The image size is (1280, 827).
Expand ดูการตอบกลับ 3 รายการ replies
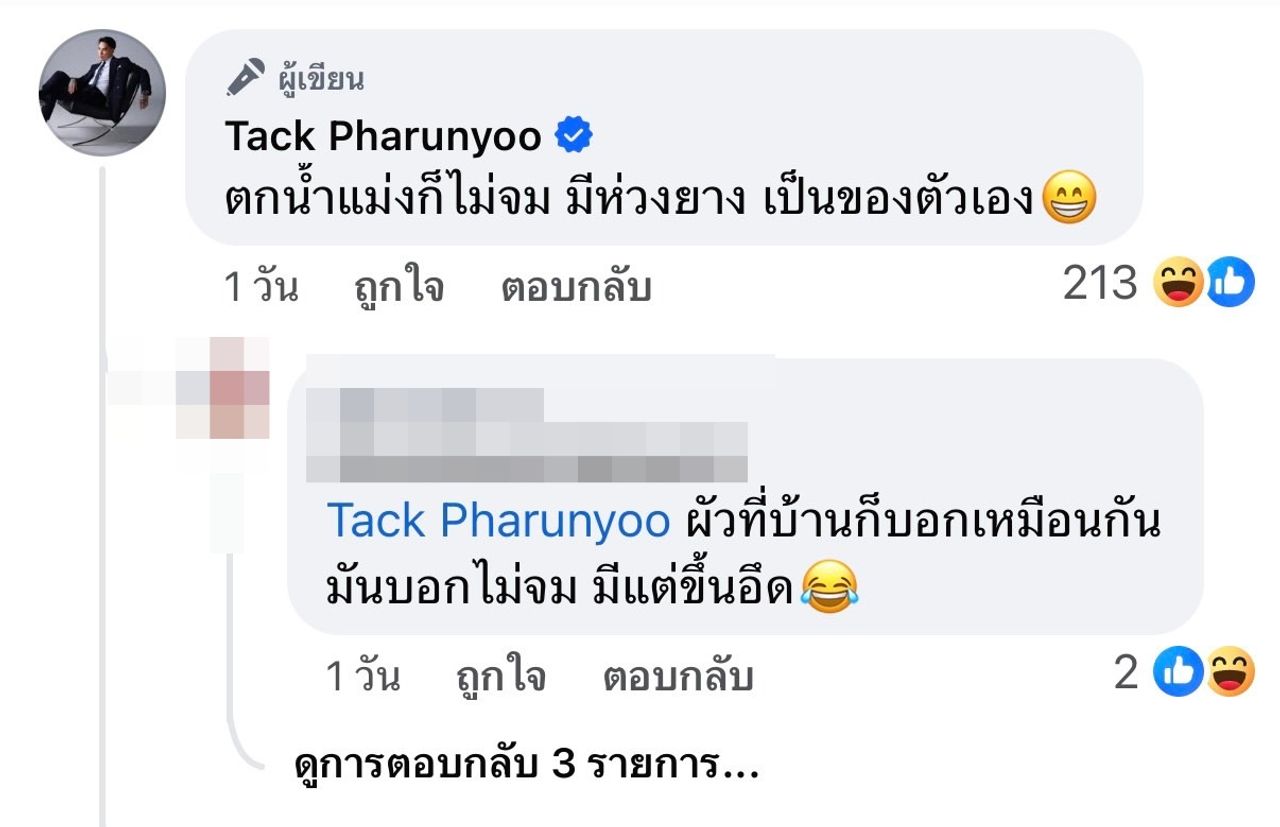click(525, 767)
